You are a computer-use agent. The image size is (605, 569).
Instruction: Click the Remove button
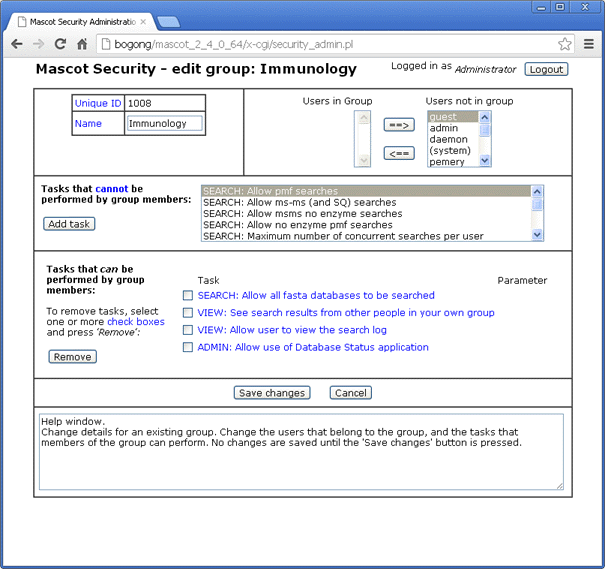[x=73, y=357]
